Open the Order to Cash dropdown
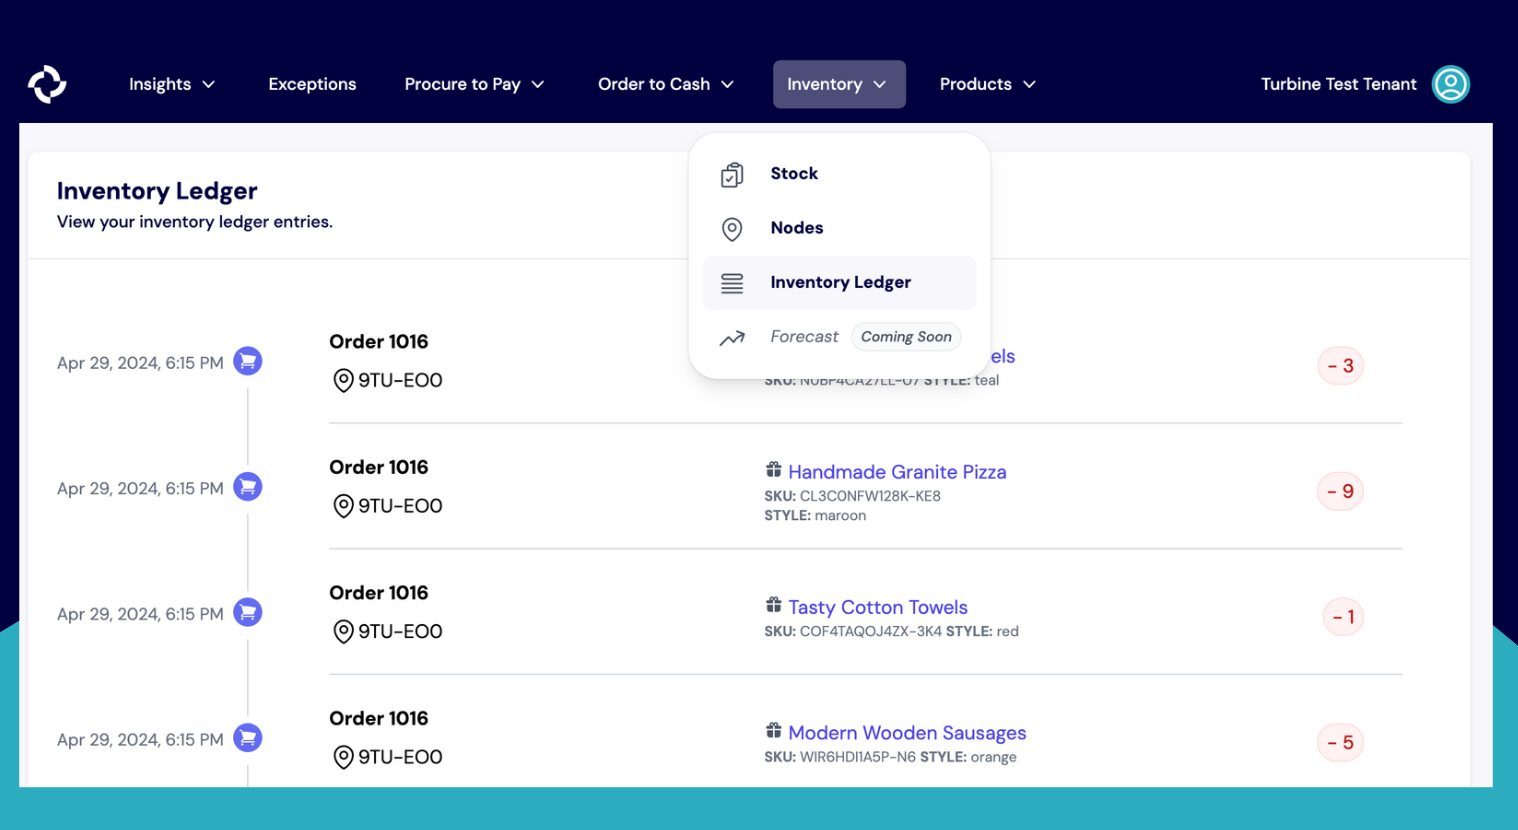 pos(665,84)
